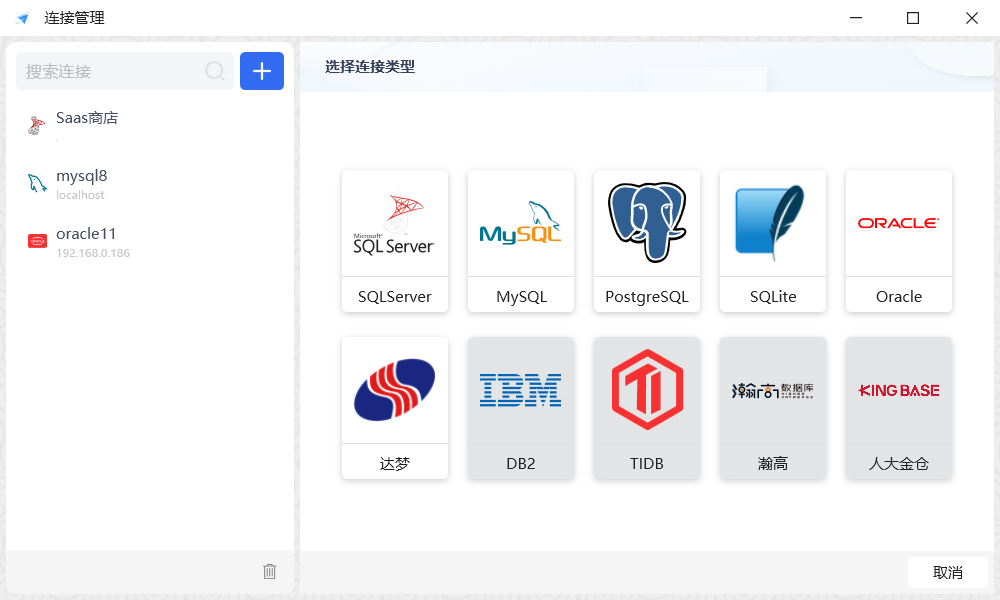Click the SQLite text label
Viewport: 1000px width, 600px height.
(773, 296)
